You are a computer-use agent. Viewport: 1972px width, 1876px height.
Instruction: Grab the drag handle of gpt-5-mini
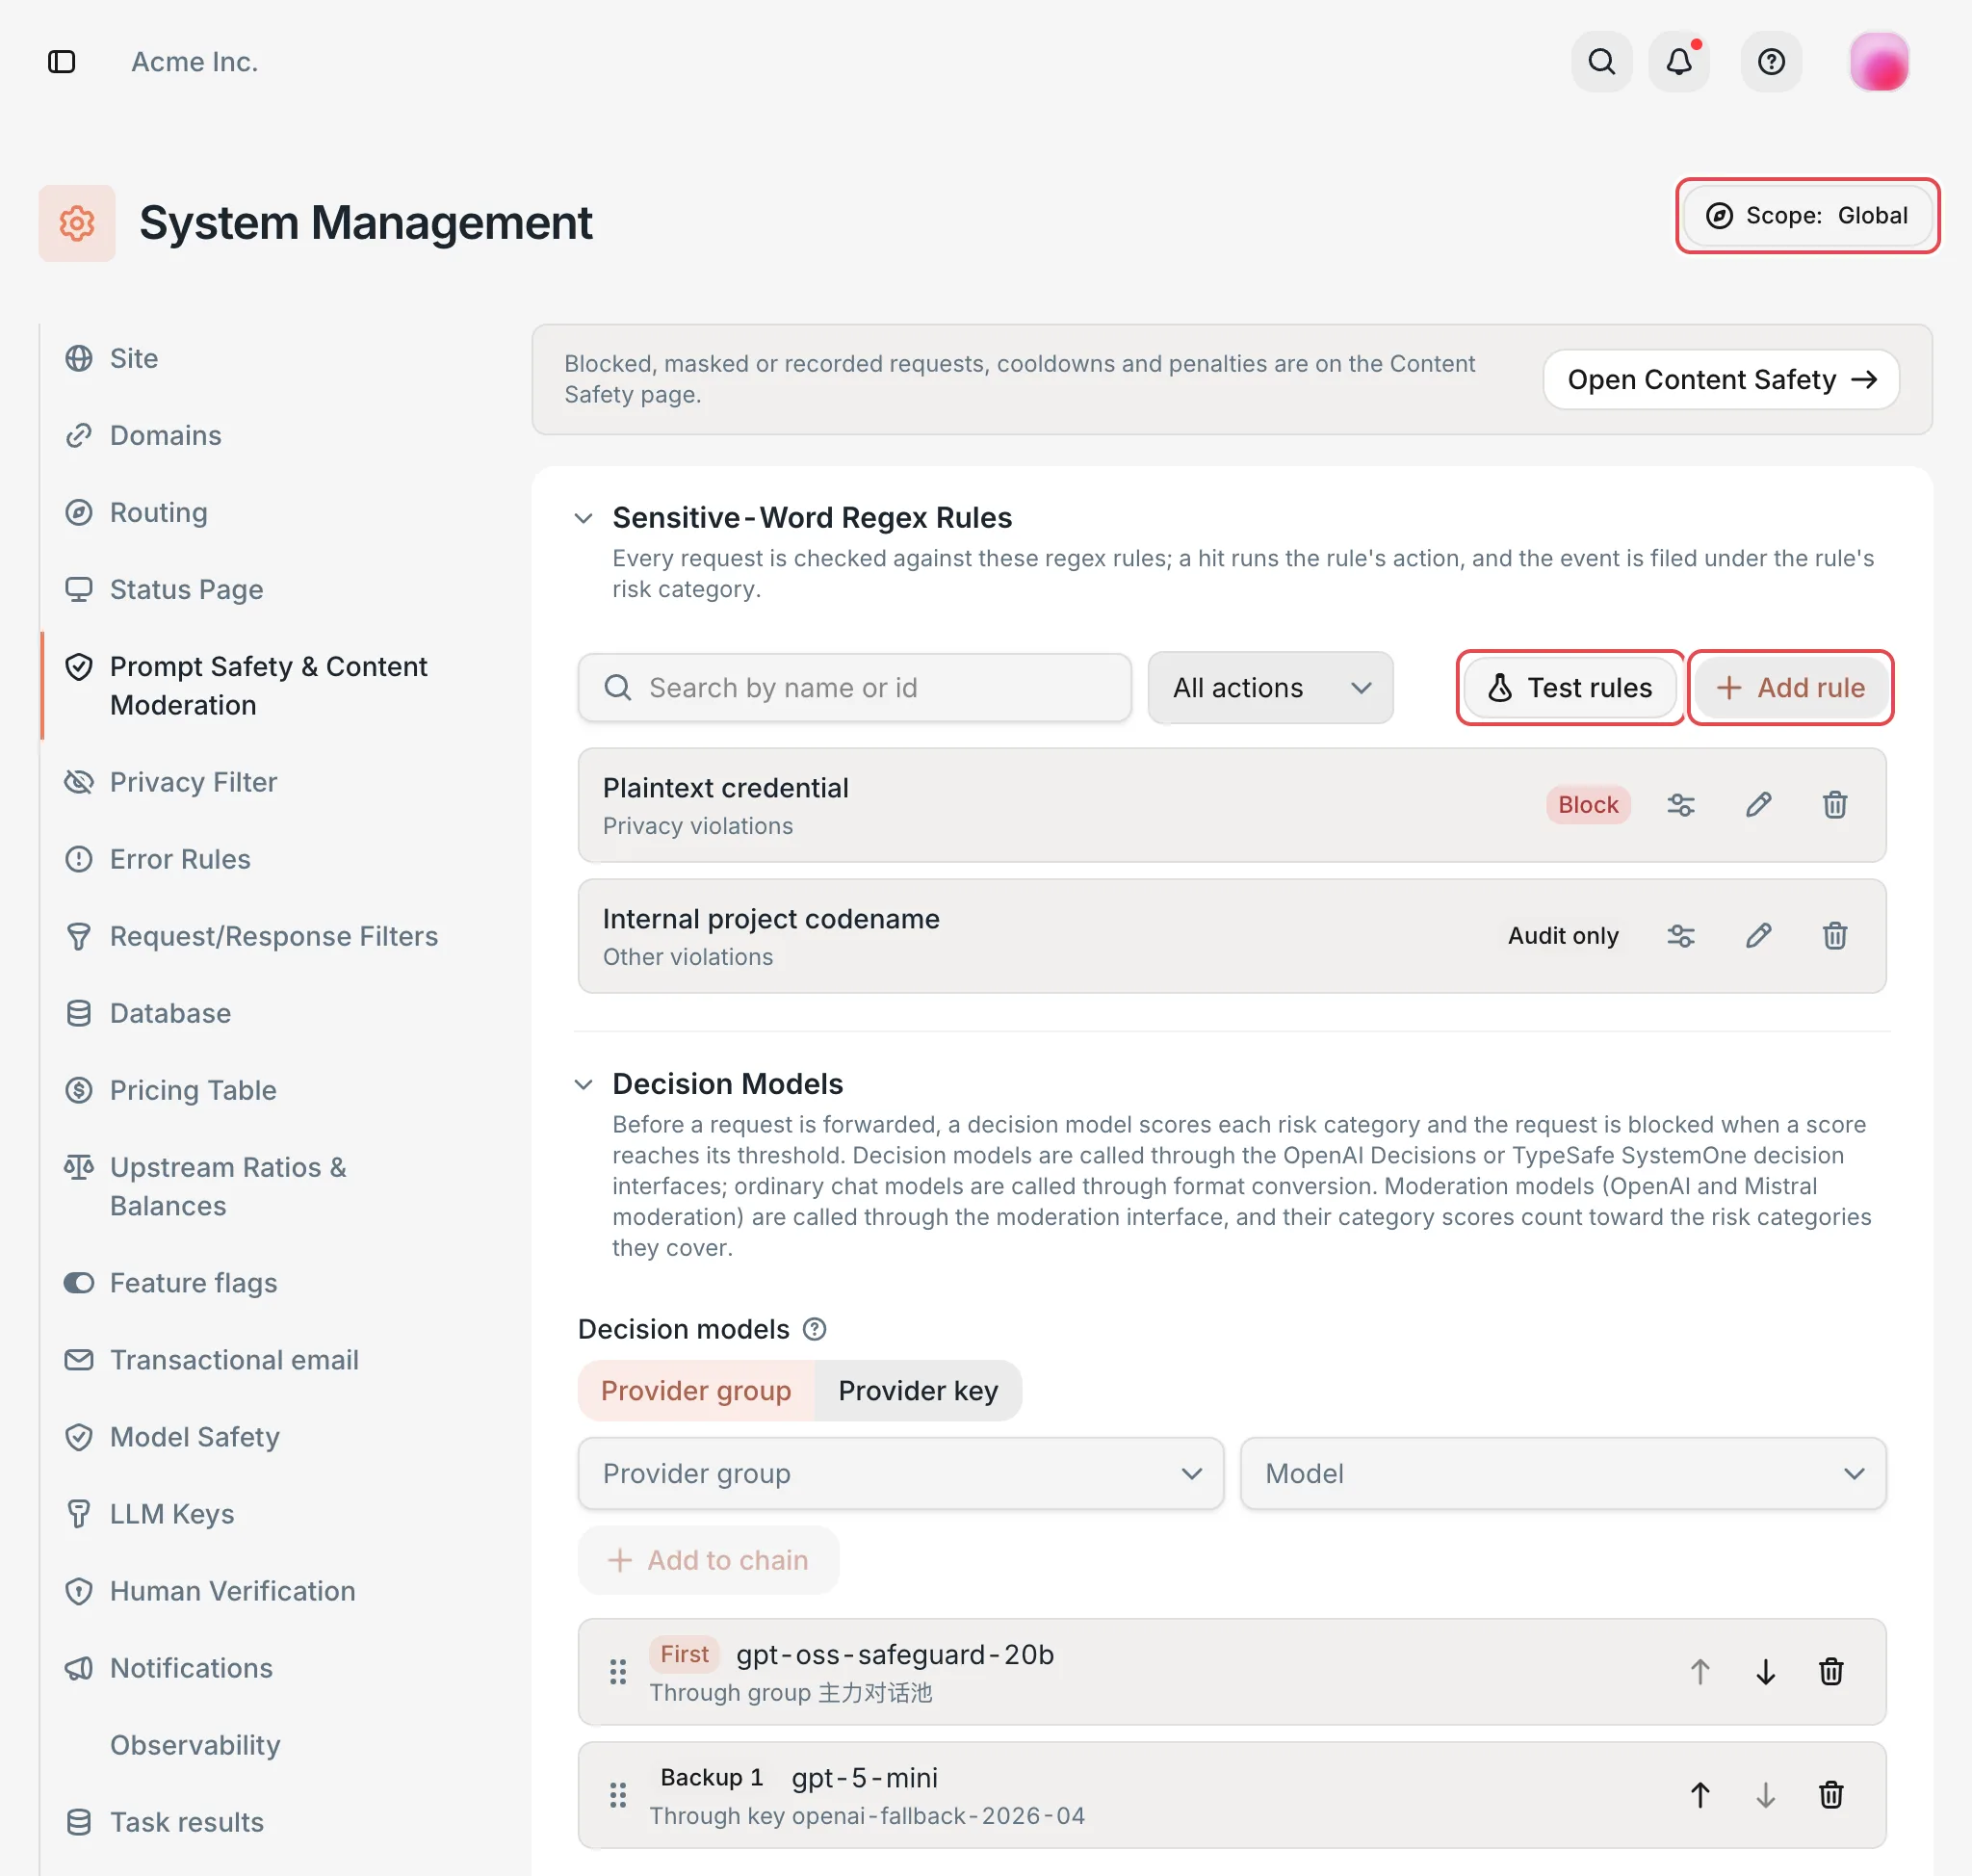[618, 1795]
